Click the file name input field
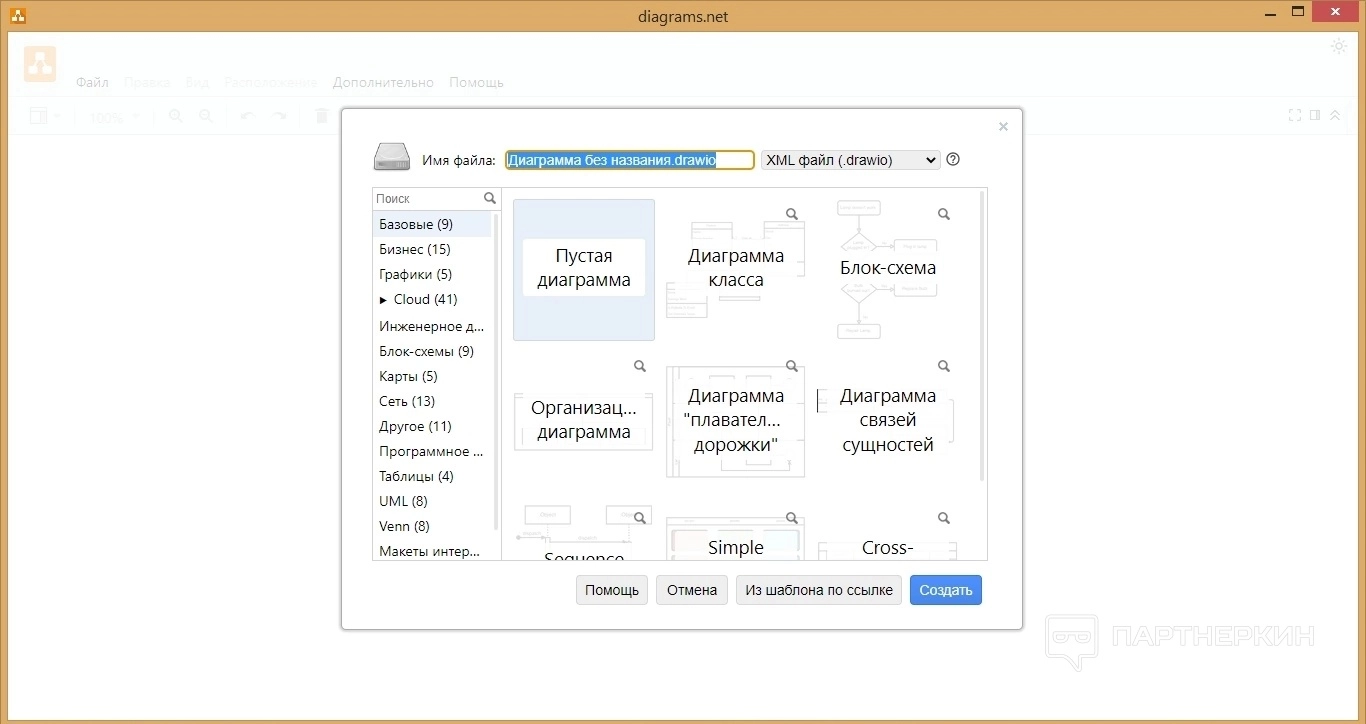 (x=629, y=160)
